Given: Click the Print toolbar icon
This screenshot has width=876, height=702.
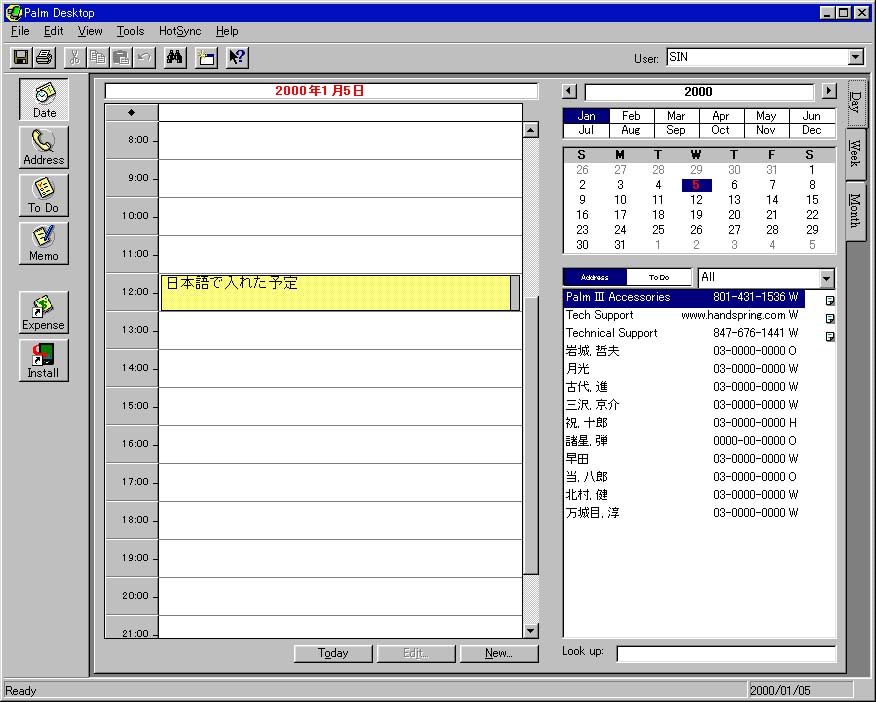Looking at the screenshot, I should click(x=43, y=58).
